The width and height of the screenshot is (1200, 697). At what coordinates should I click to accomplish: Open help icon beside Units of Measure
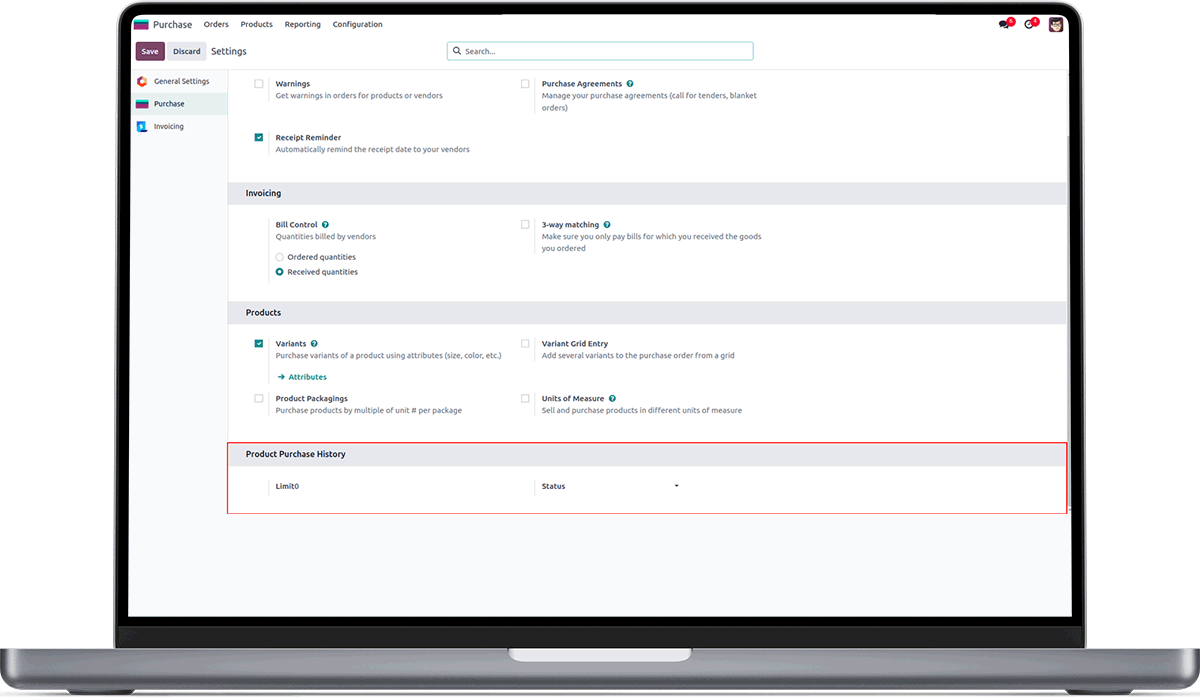[x=612, y=398]
